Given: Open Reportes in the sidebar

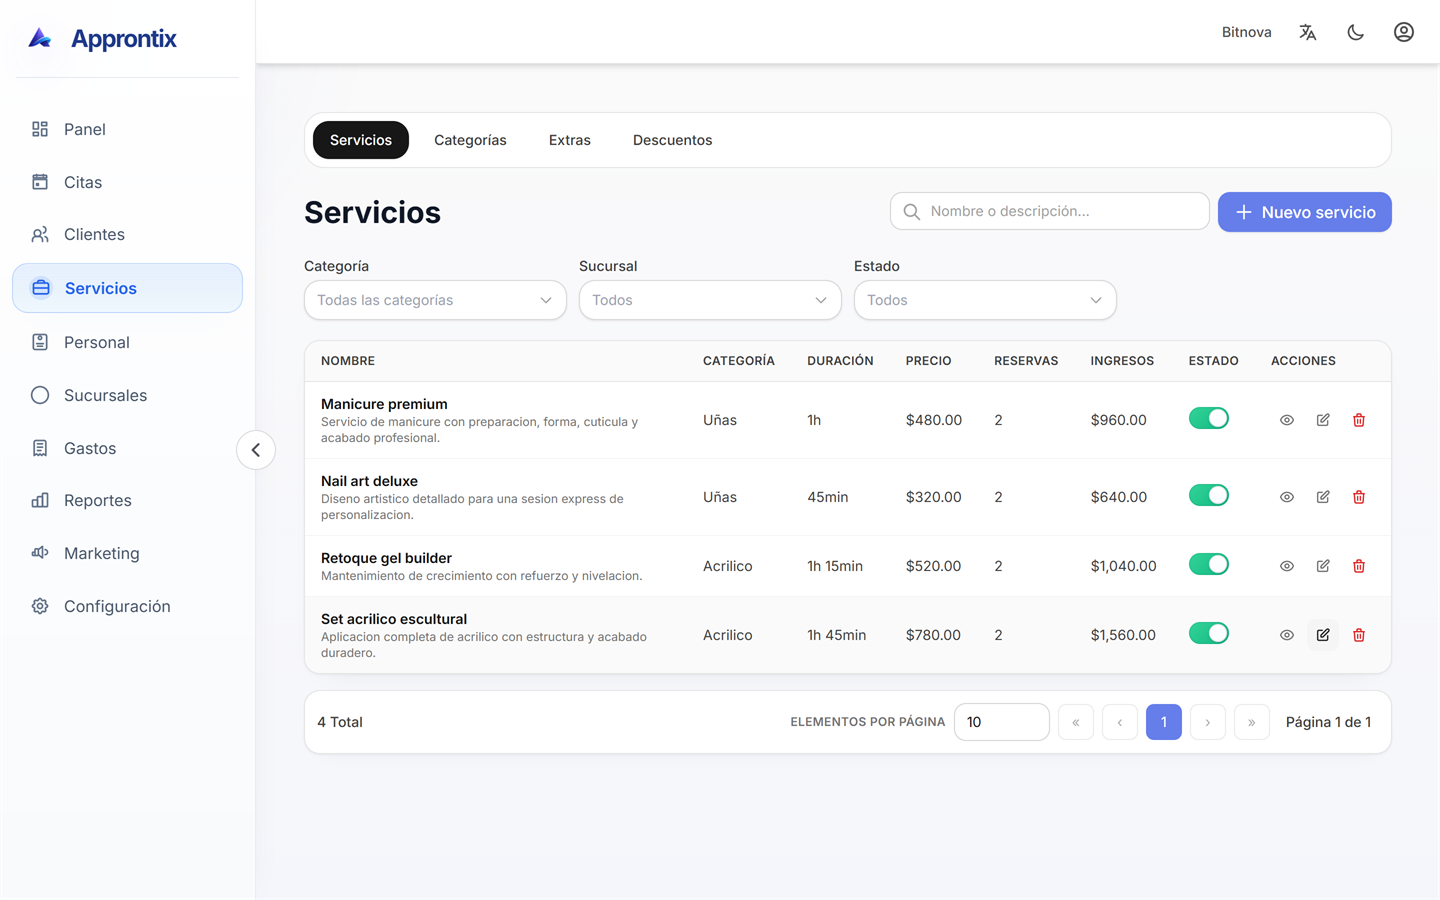Looking at the screenshot, I should [127, 500].
